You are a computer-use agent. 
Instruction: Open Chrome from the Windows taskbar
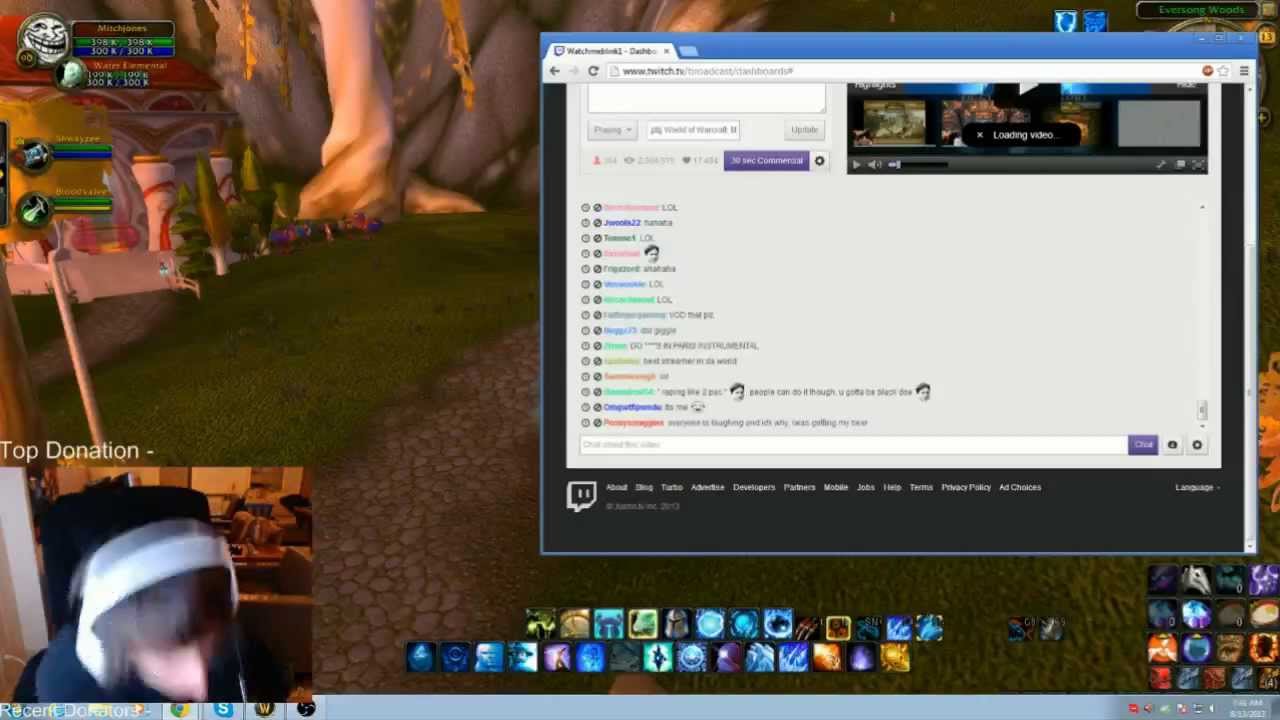pos(180,710)
